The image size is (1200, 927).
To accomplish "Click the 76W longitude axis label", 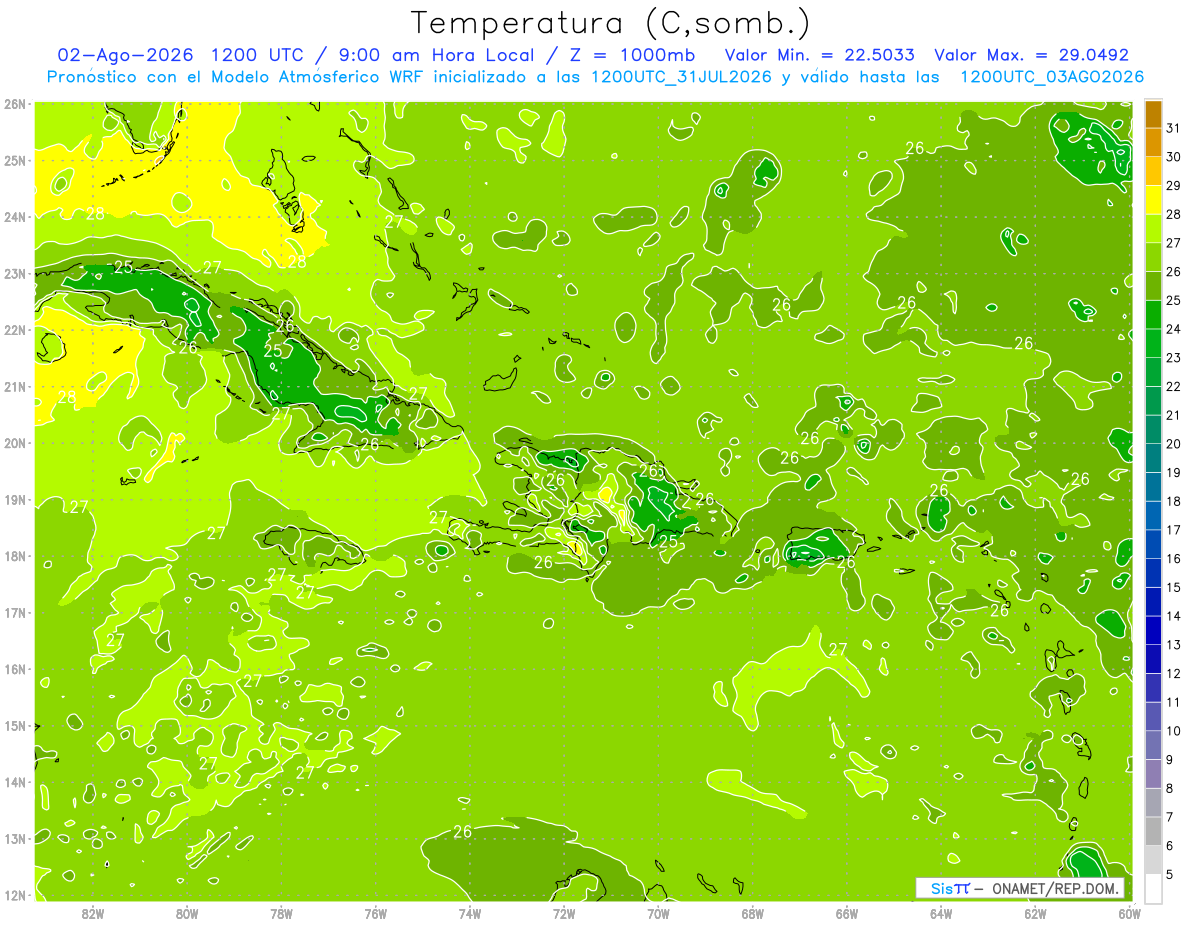I will coord(375,913).
